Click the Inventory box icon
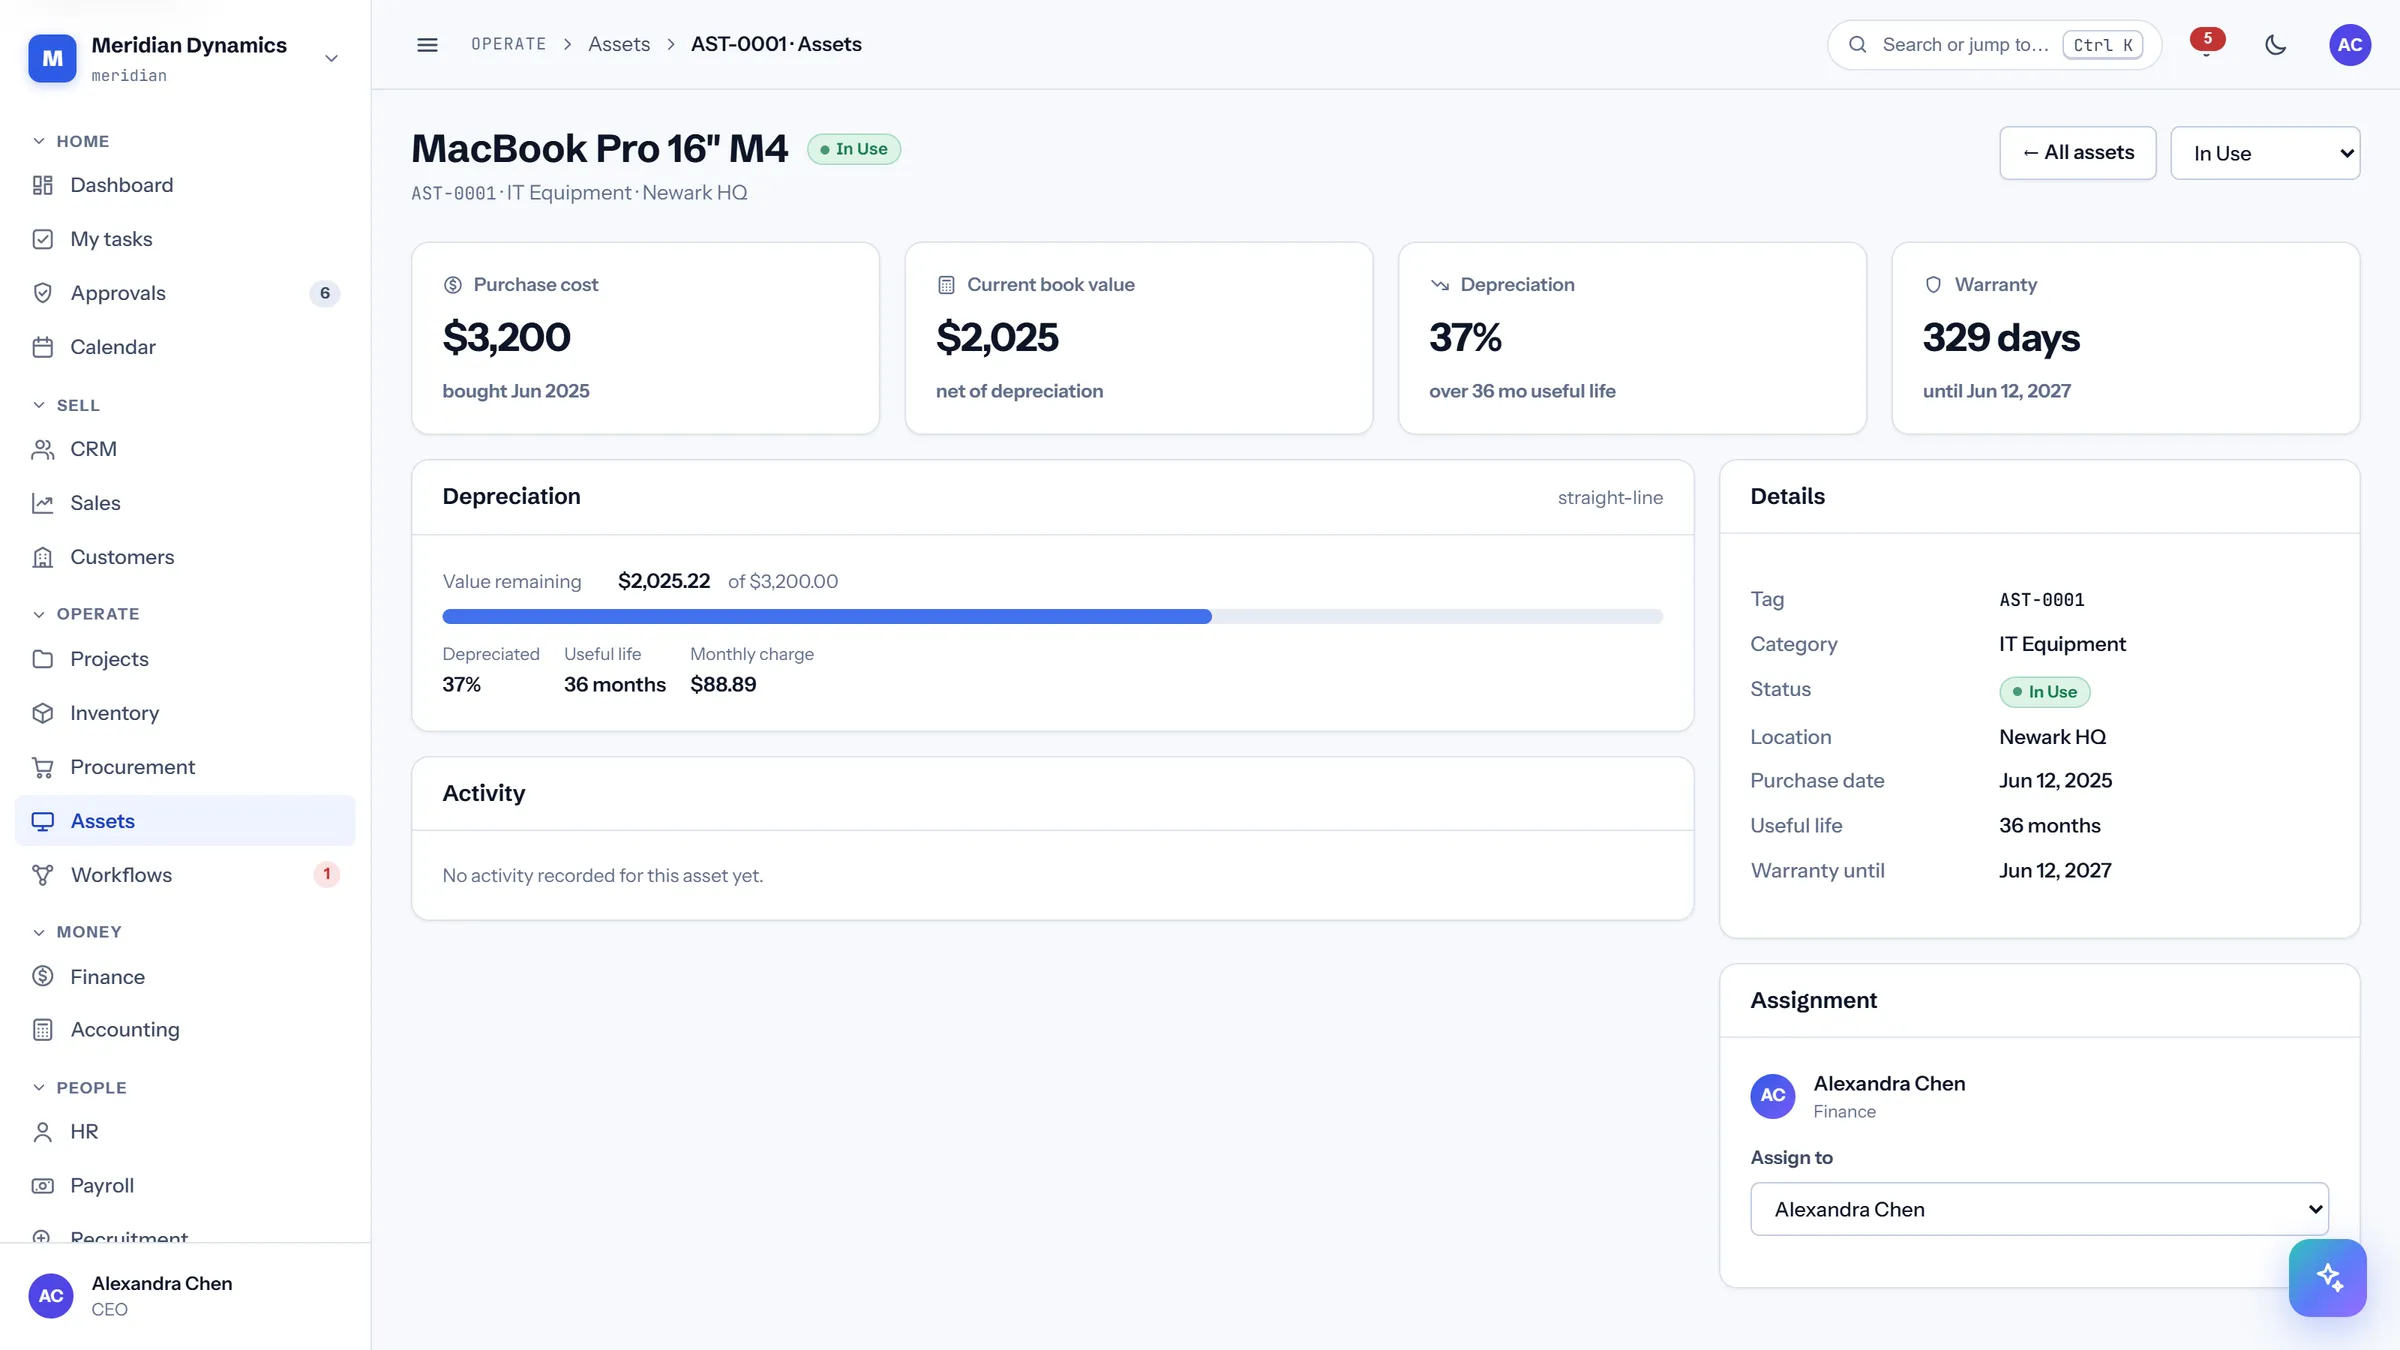The width and height of the screenshot is (2400, 1350). [42, 713]
